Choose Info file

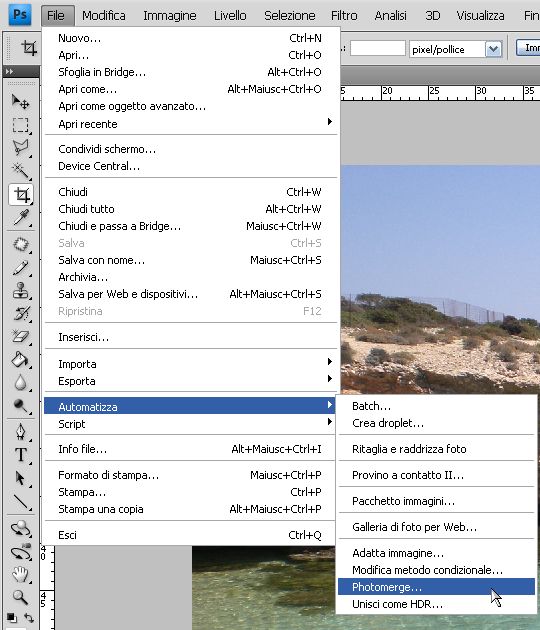pos(191,449)
